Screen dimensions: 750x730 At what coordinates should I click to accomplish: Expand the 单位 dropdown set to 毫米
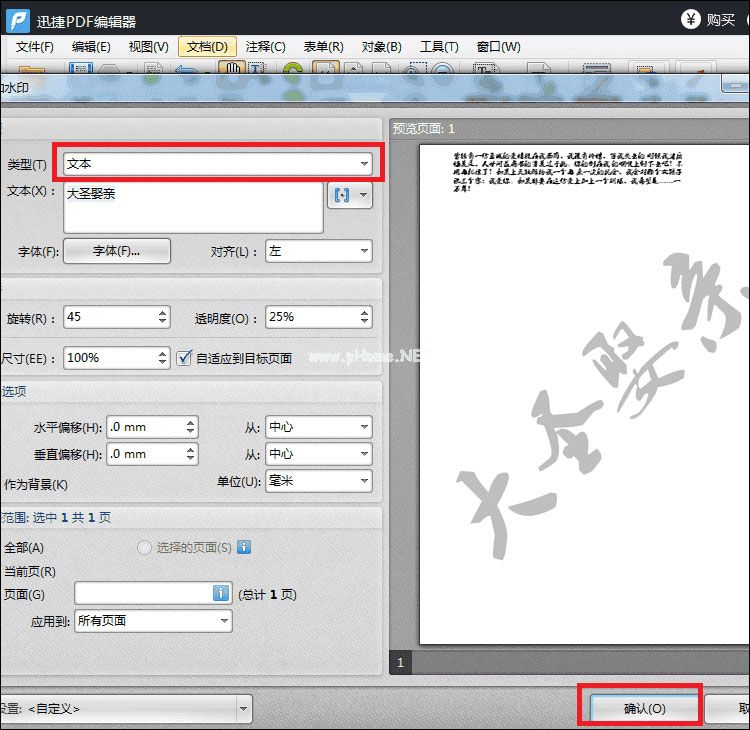318,481
